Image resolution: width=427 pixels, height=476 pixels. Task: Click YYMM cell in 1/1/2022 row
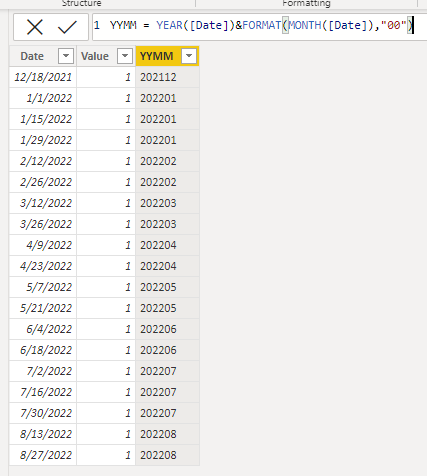[167, 98]
